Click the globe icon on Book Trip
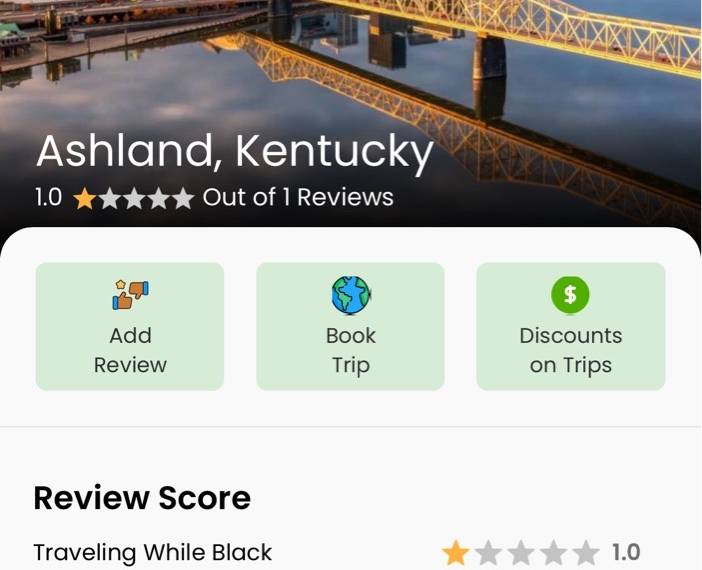The image size is (702, 570). [x=351, y=295]
